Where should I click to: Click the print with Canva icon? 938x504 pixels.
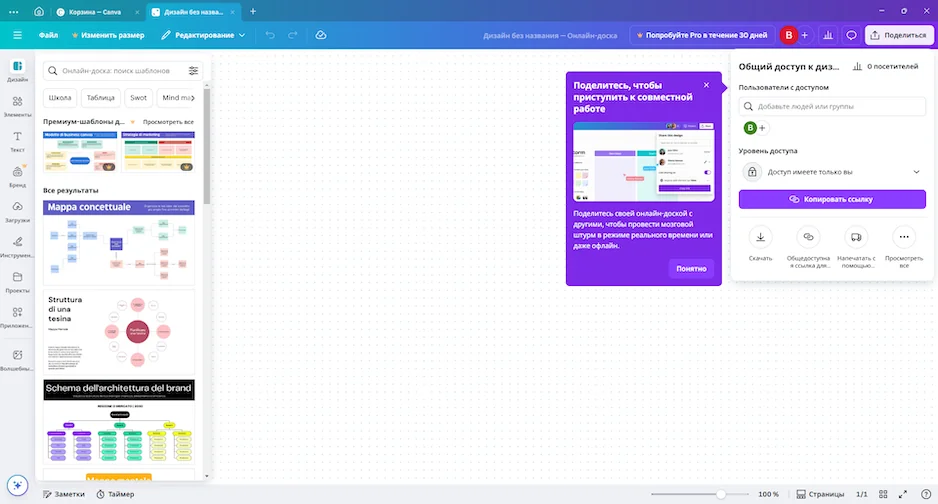click(x=856, y=237)
